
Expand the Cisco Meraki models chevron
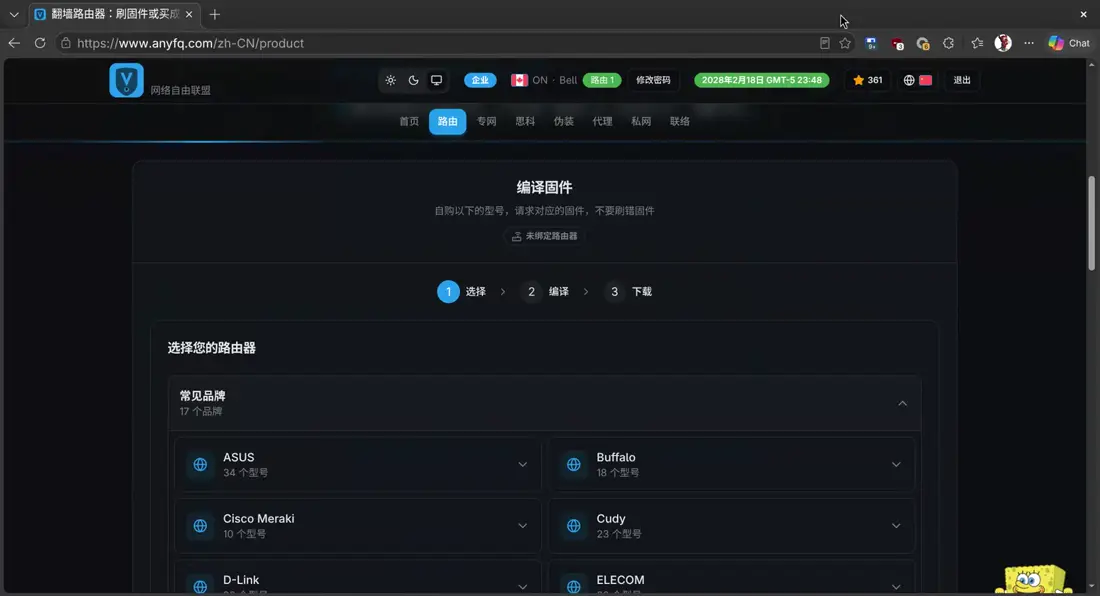(523, 526)
